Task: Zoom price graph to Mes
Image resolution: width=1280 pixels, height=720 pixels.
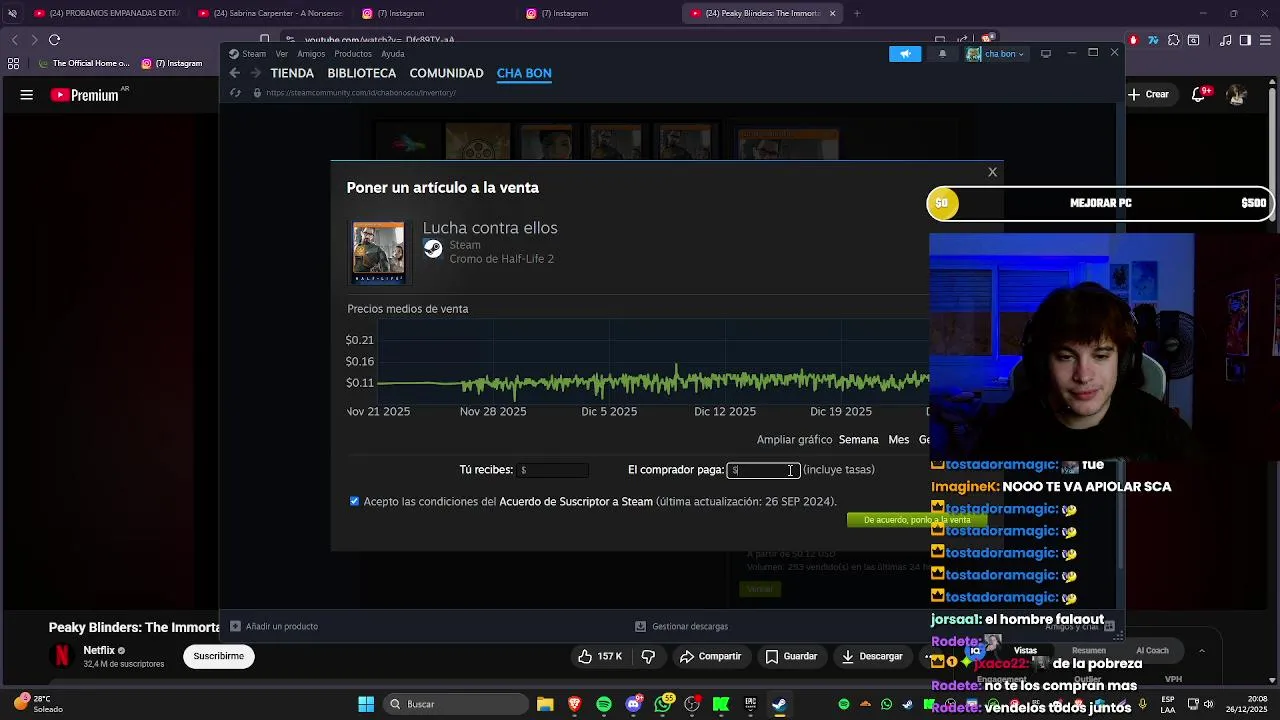Action: pos(899,440)
